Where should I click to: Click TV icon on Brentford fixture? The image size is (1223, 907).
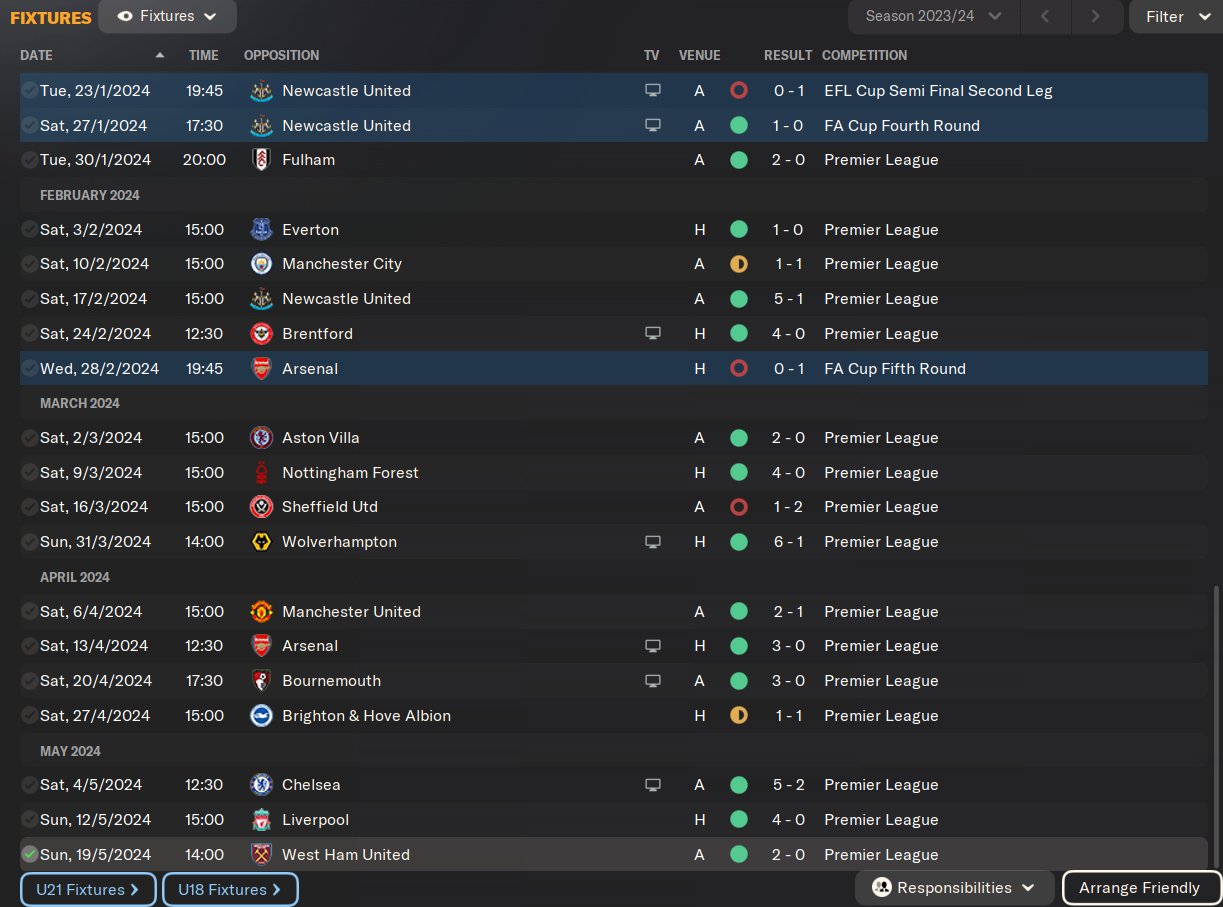[x=653, y=333]
